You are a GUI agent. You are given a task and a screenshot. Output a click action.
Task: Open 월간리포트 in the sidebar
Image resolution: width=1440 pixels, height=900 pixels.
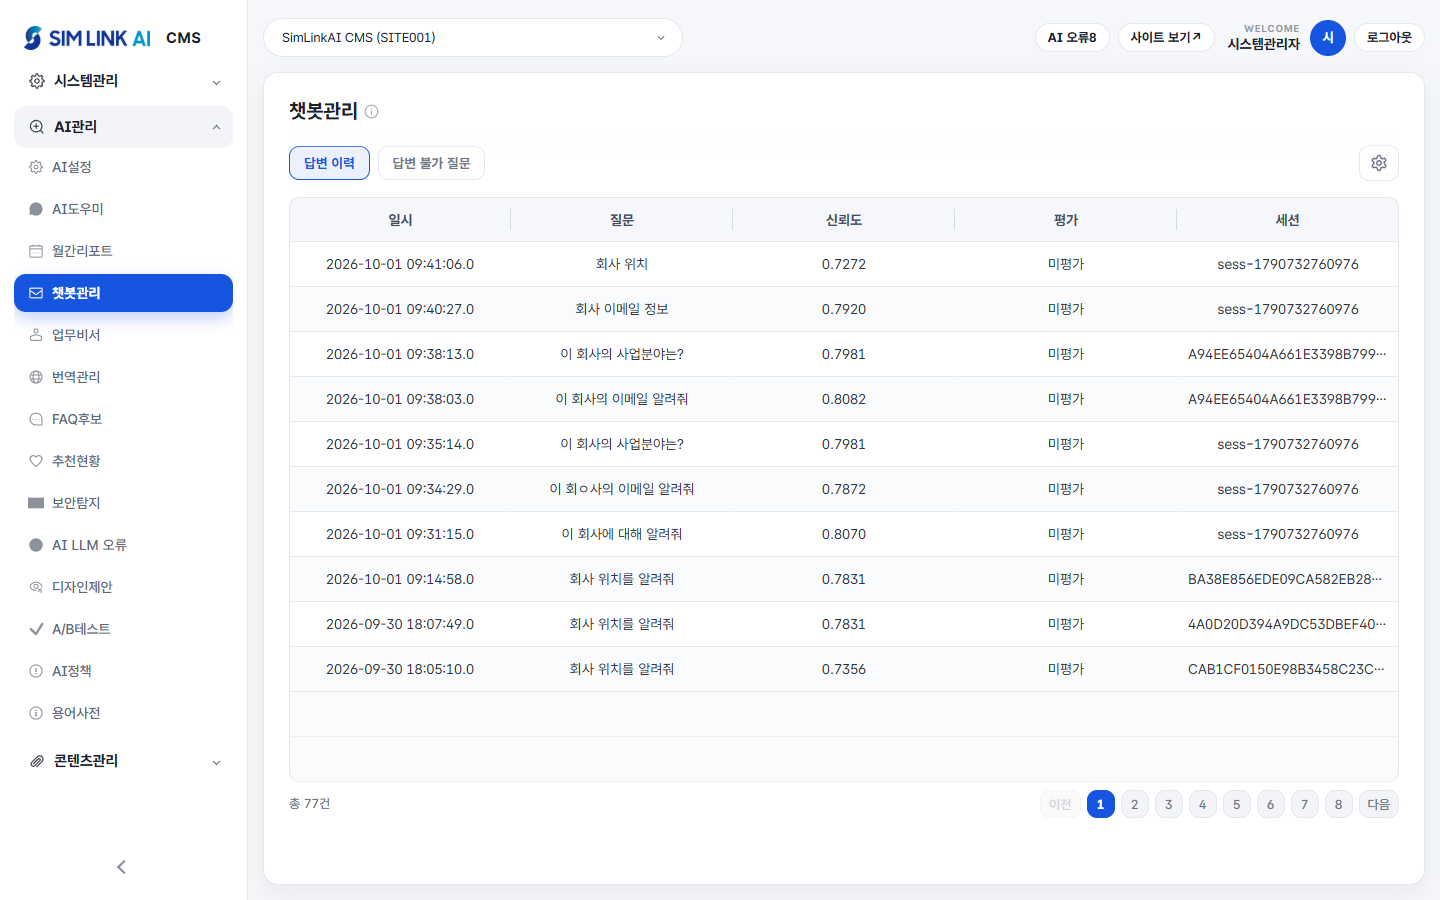point(123,251)
